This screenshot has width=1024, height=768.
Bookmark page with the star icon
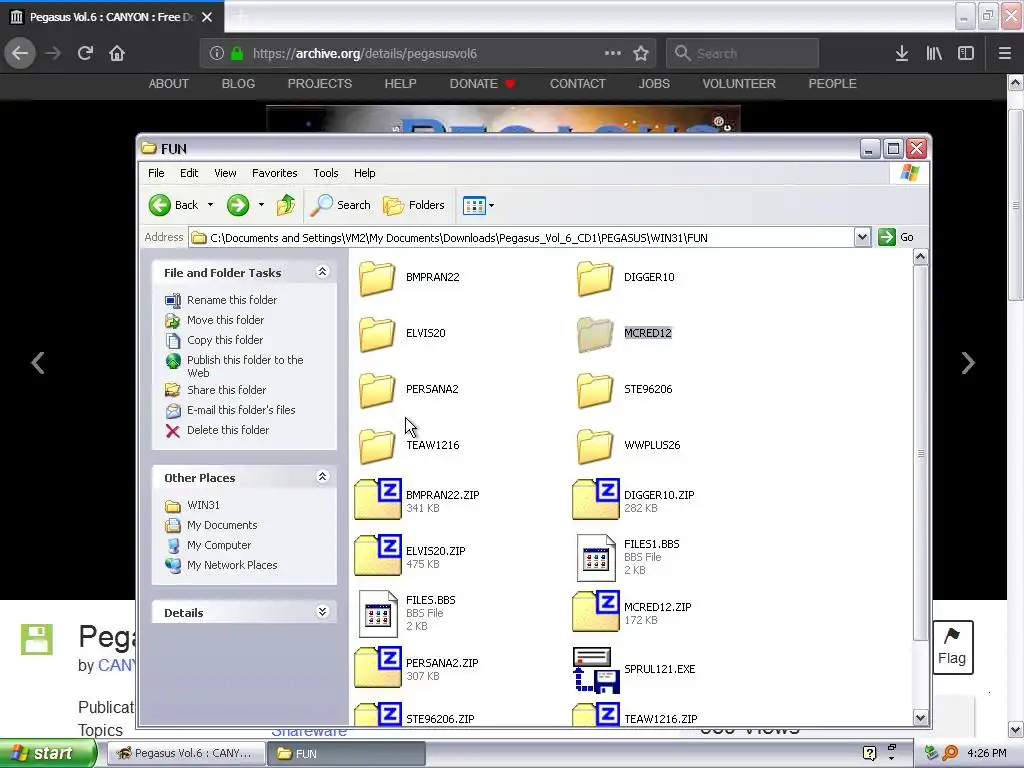(641, 54)
